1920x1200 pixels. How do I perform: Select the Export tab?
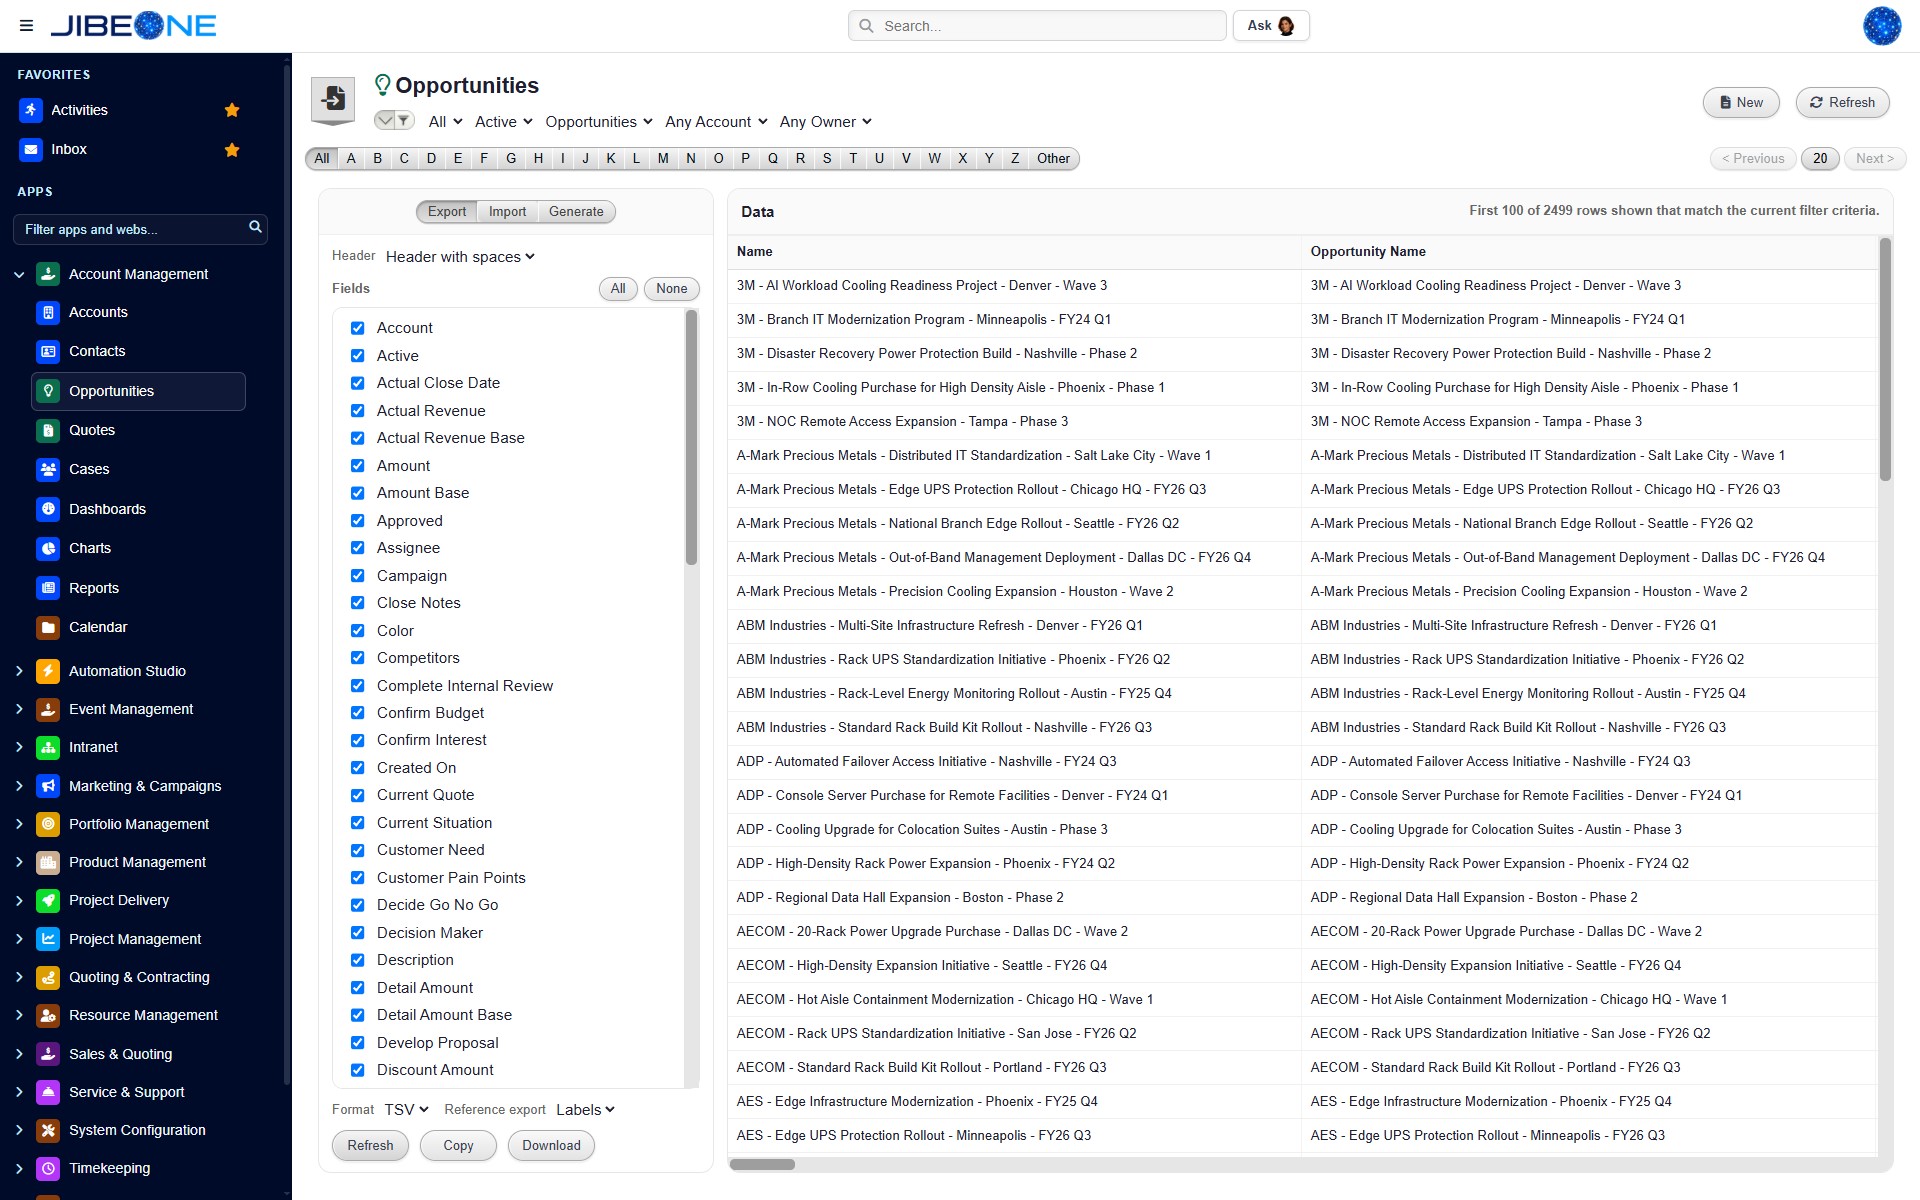pos(447,212)
